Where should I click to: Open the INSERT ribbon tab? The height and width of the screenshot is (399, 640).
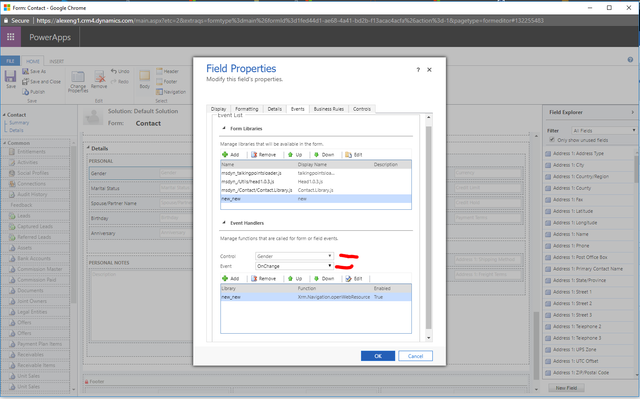pos(56,61)
